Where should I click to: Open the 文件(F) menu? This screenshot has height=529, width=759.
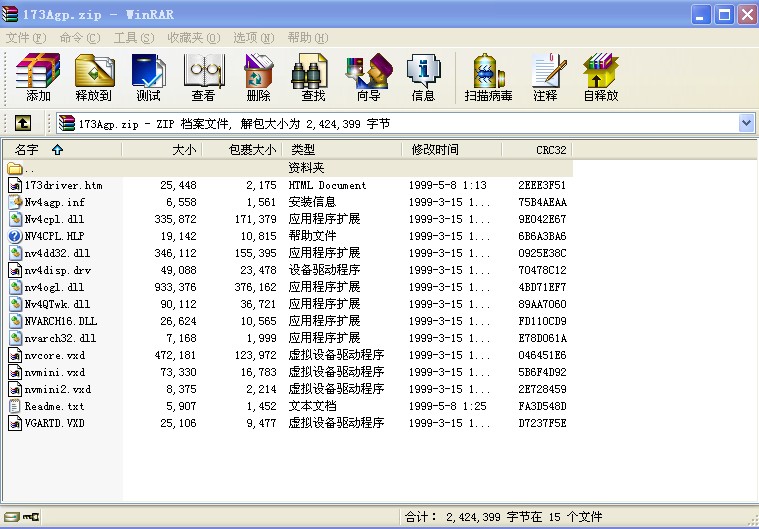(26, 38)
